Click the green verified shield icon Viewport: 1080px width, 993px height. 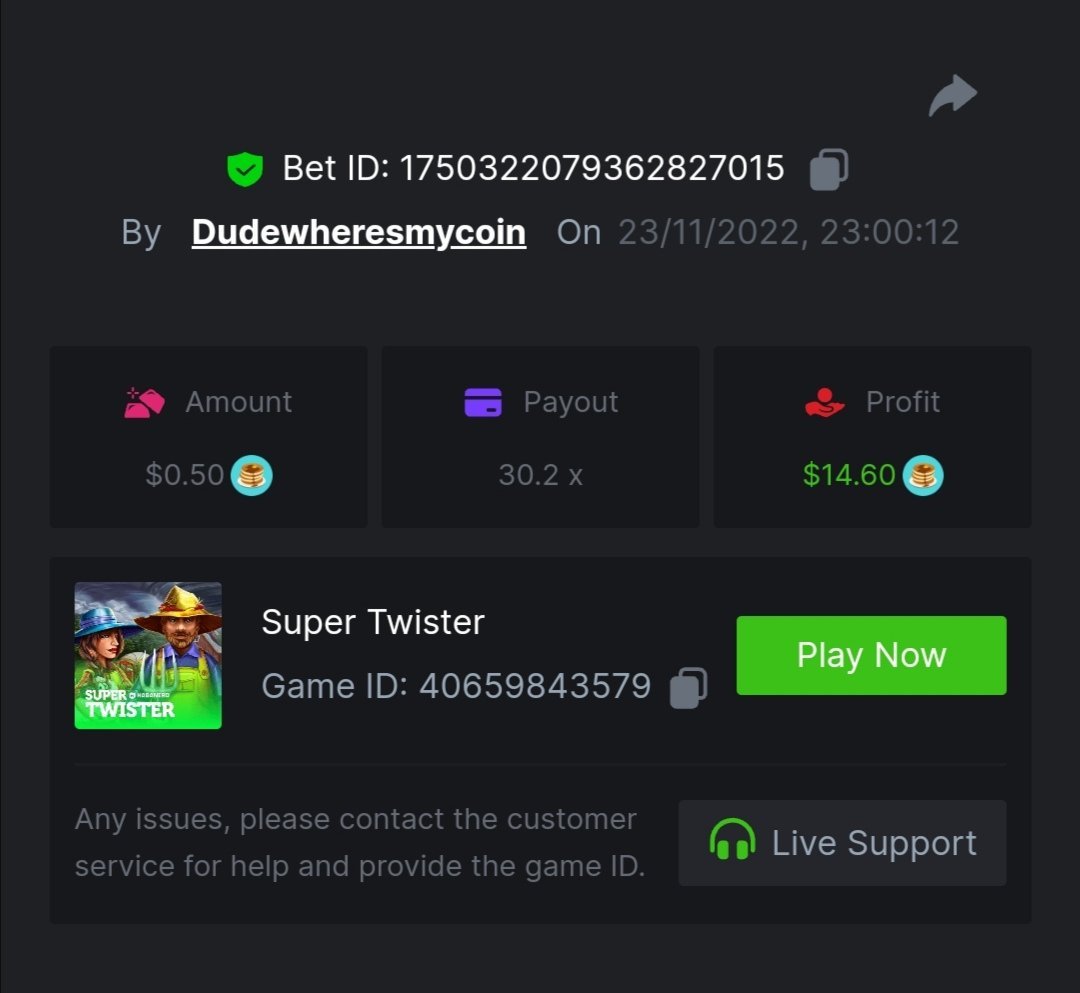(x=245, y=169)
